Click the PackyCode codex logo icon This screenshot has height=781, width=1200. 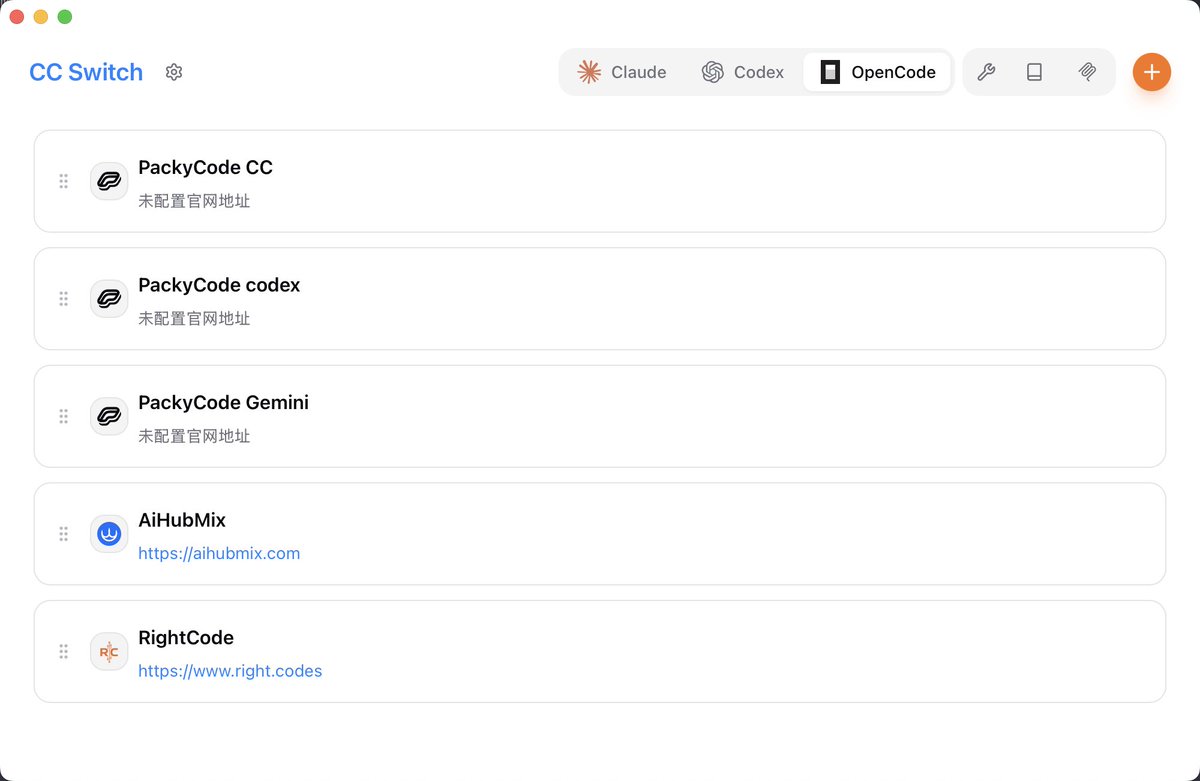point(109,299)
